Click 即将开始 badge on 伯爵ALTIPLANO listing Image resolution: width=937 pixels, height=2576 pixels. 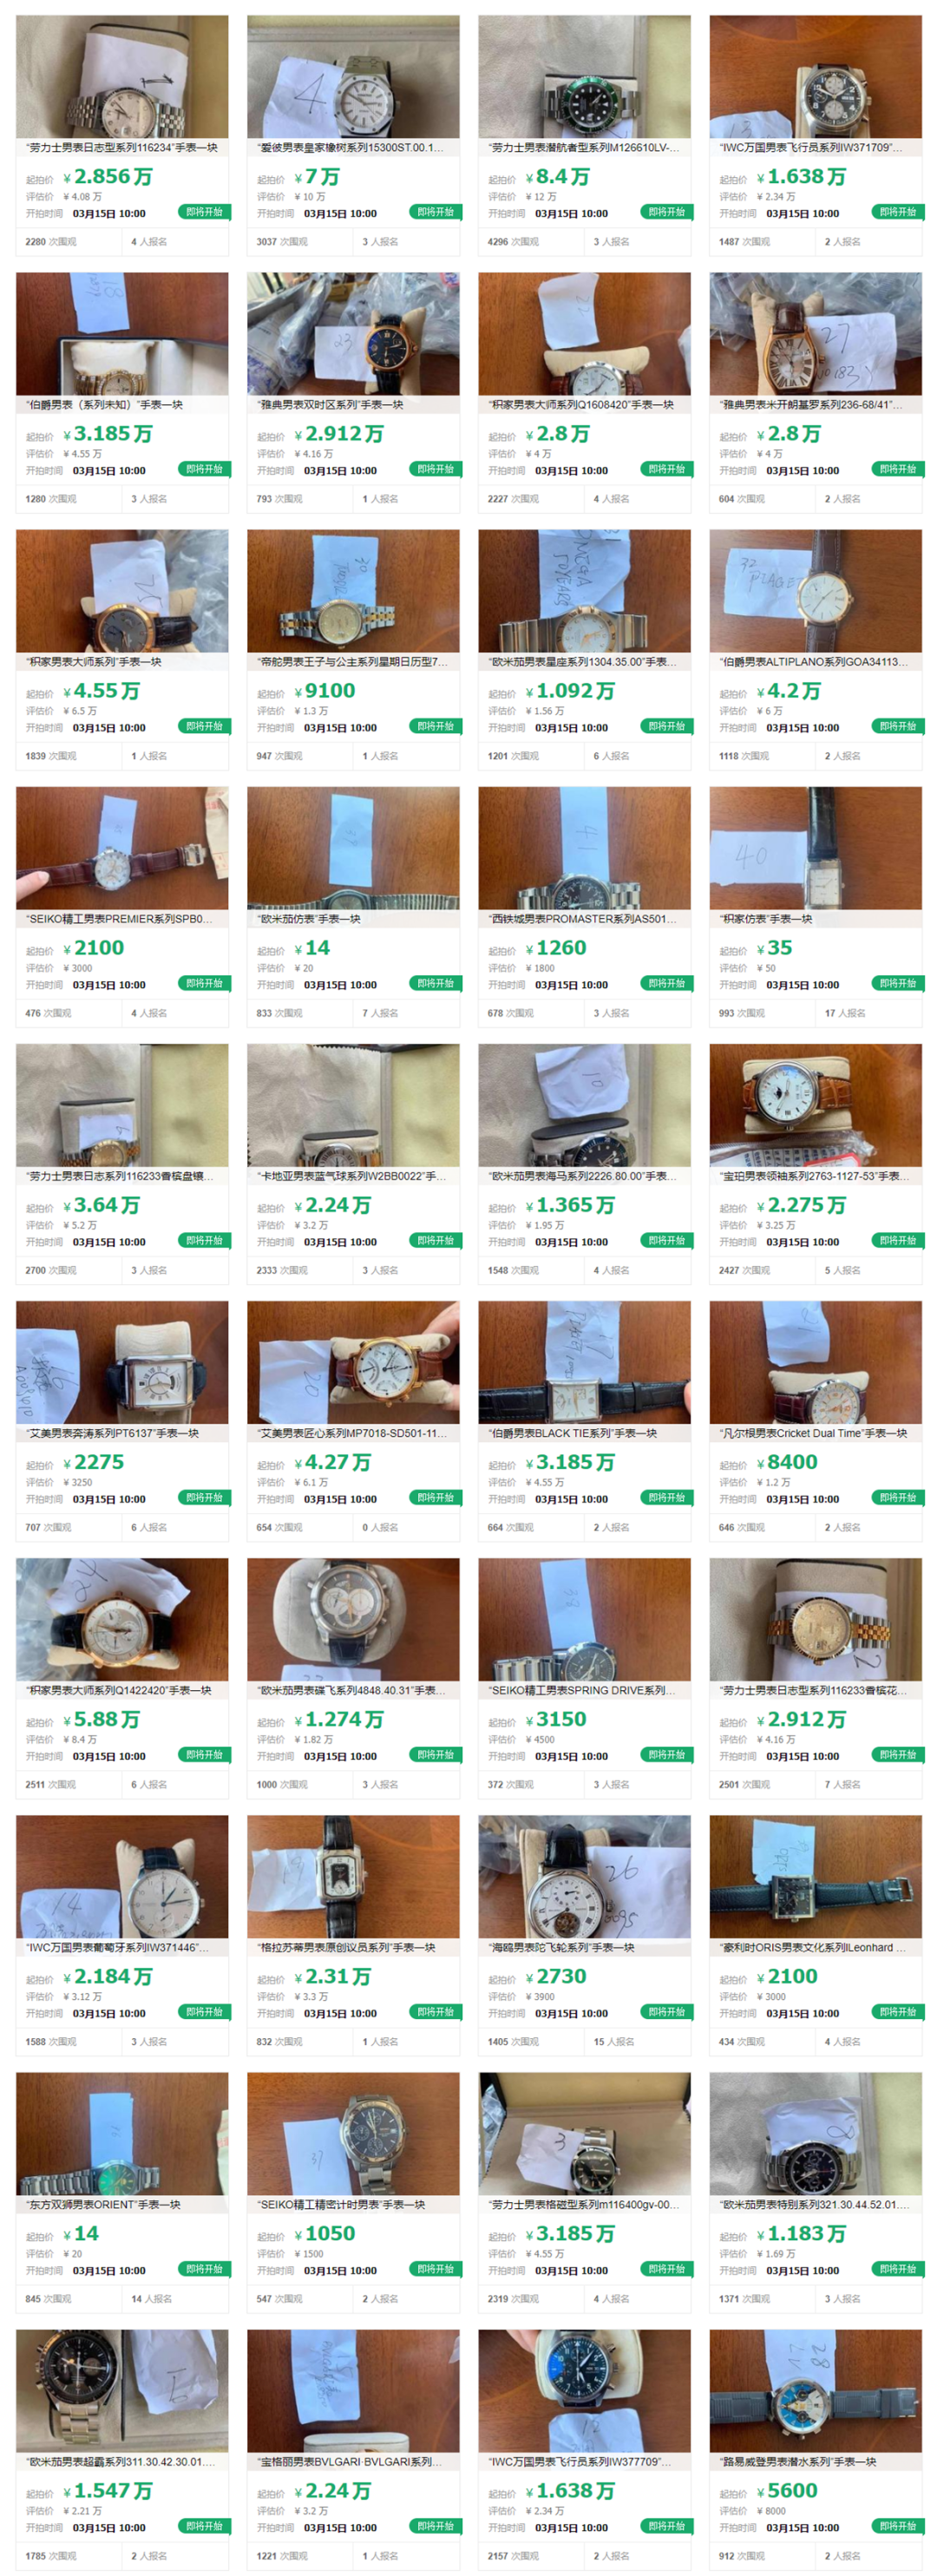897,726
